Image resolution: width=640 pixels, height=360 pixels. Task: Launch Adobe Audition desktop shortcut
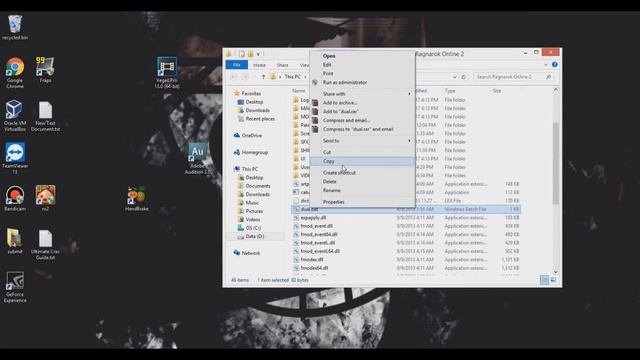198,158
